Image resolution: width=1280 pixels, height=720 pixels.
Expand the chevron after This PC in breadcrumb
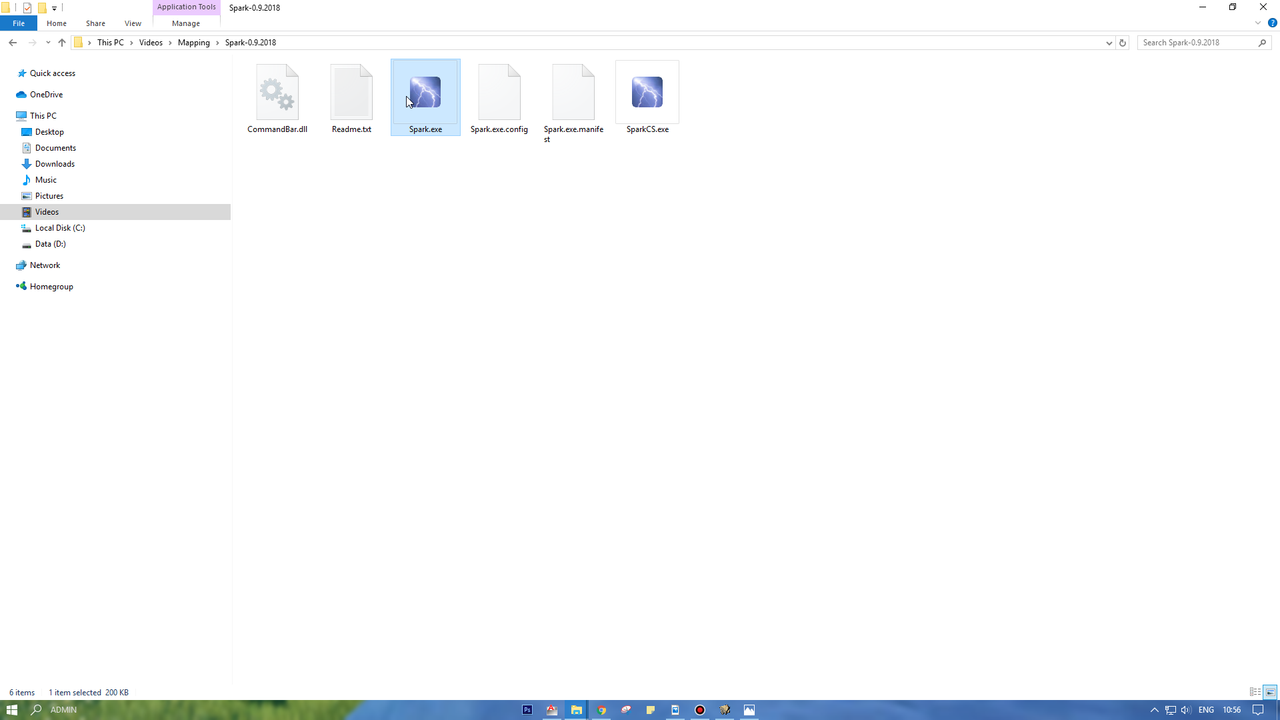tap(132, 42)
